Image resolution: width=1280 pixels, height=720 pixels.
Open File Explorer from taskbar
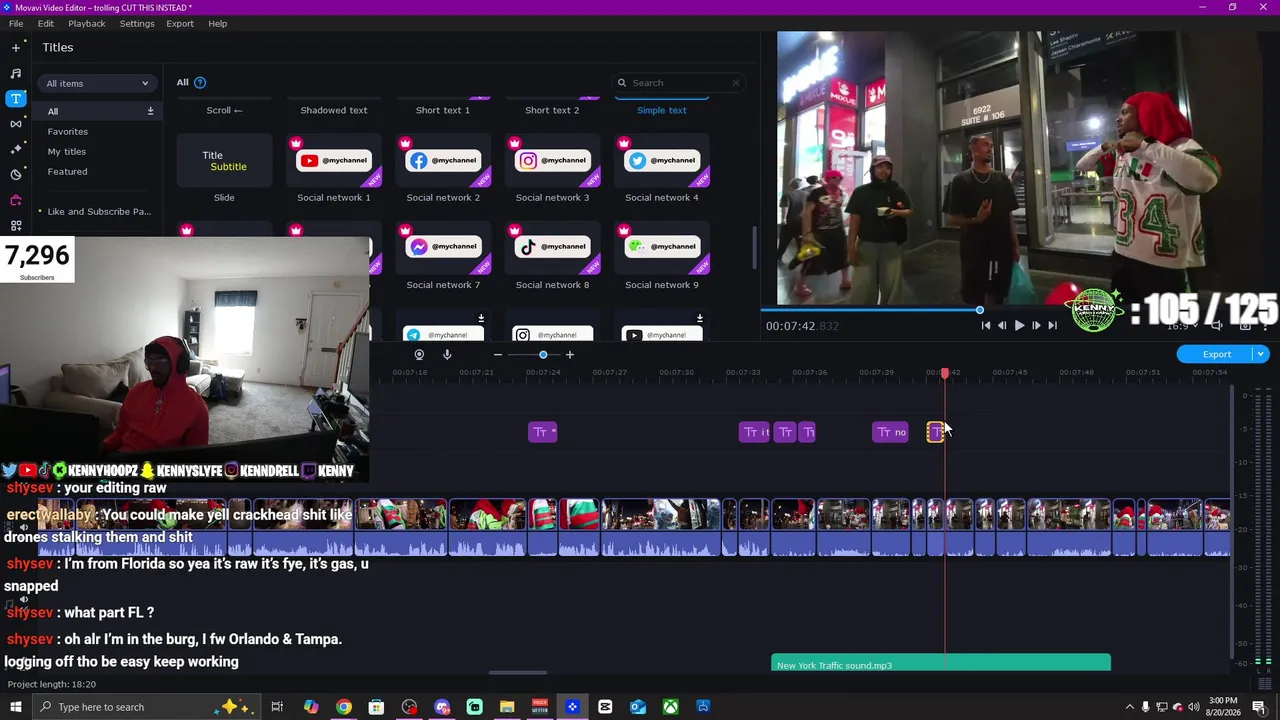pyautogui.click(x=507, y=707)
